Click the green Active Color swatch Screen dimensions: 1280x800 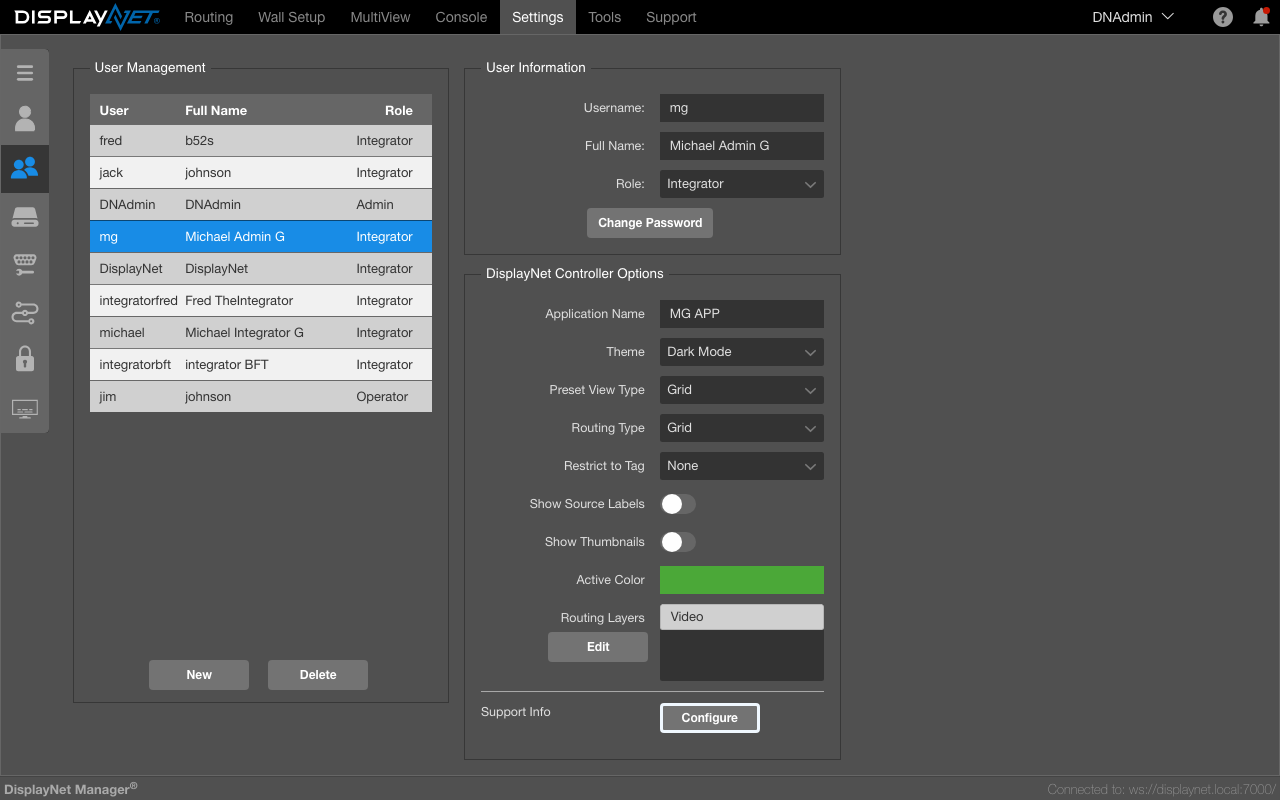(742, 580)
